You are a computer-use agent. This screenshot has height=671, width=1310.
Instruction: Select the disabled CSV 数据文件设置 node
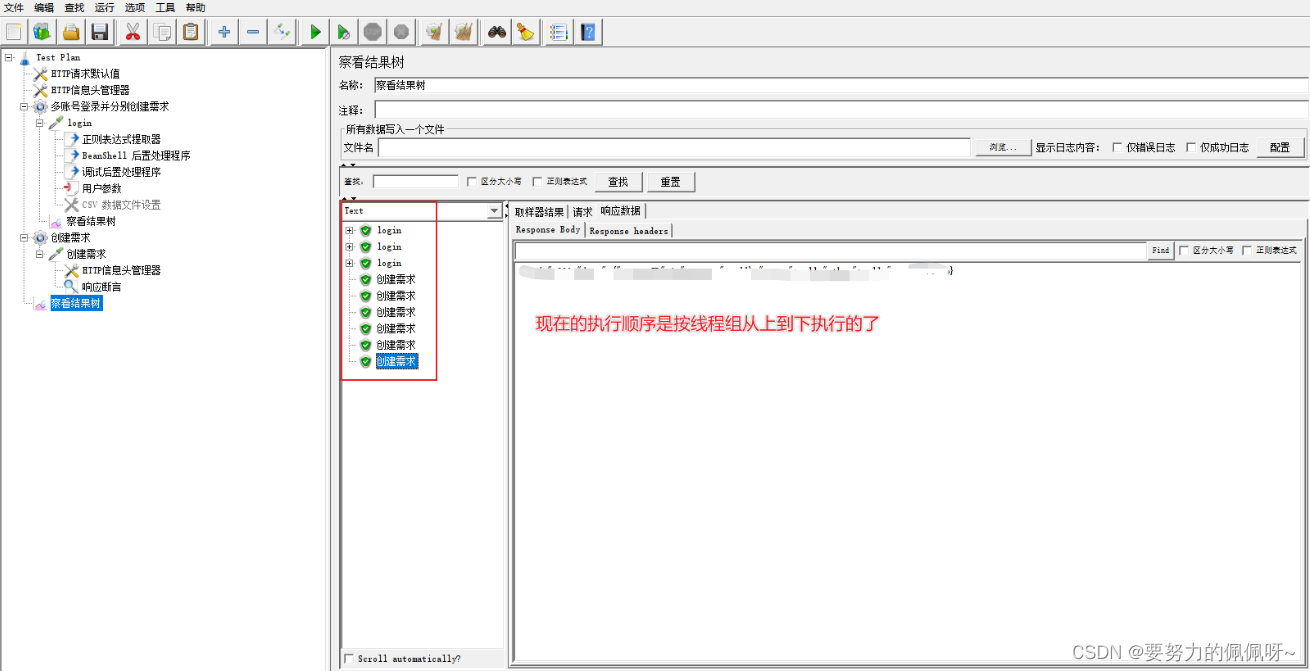pyautogui.click(x=121, y=205)
